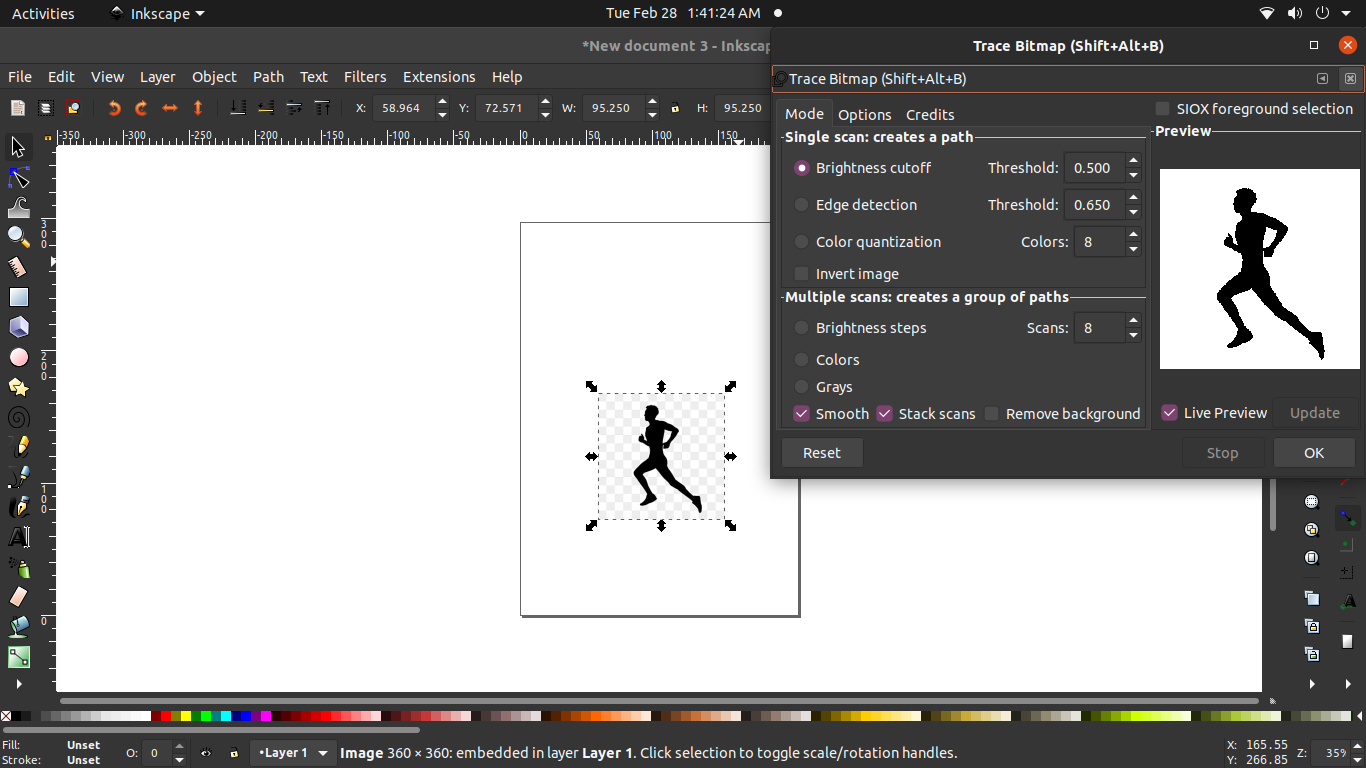Select the Selector arrow tool
The height and width of the screenshot is (768, 1366).
point(17,147)
